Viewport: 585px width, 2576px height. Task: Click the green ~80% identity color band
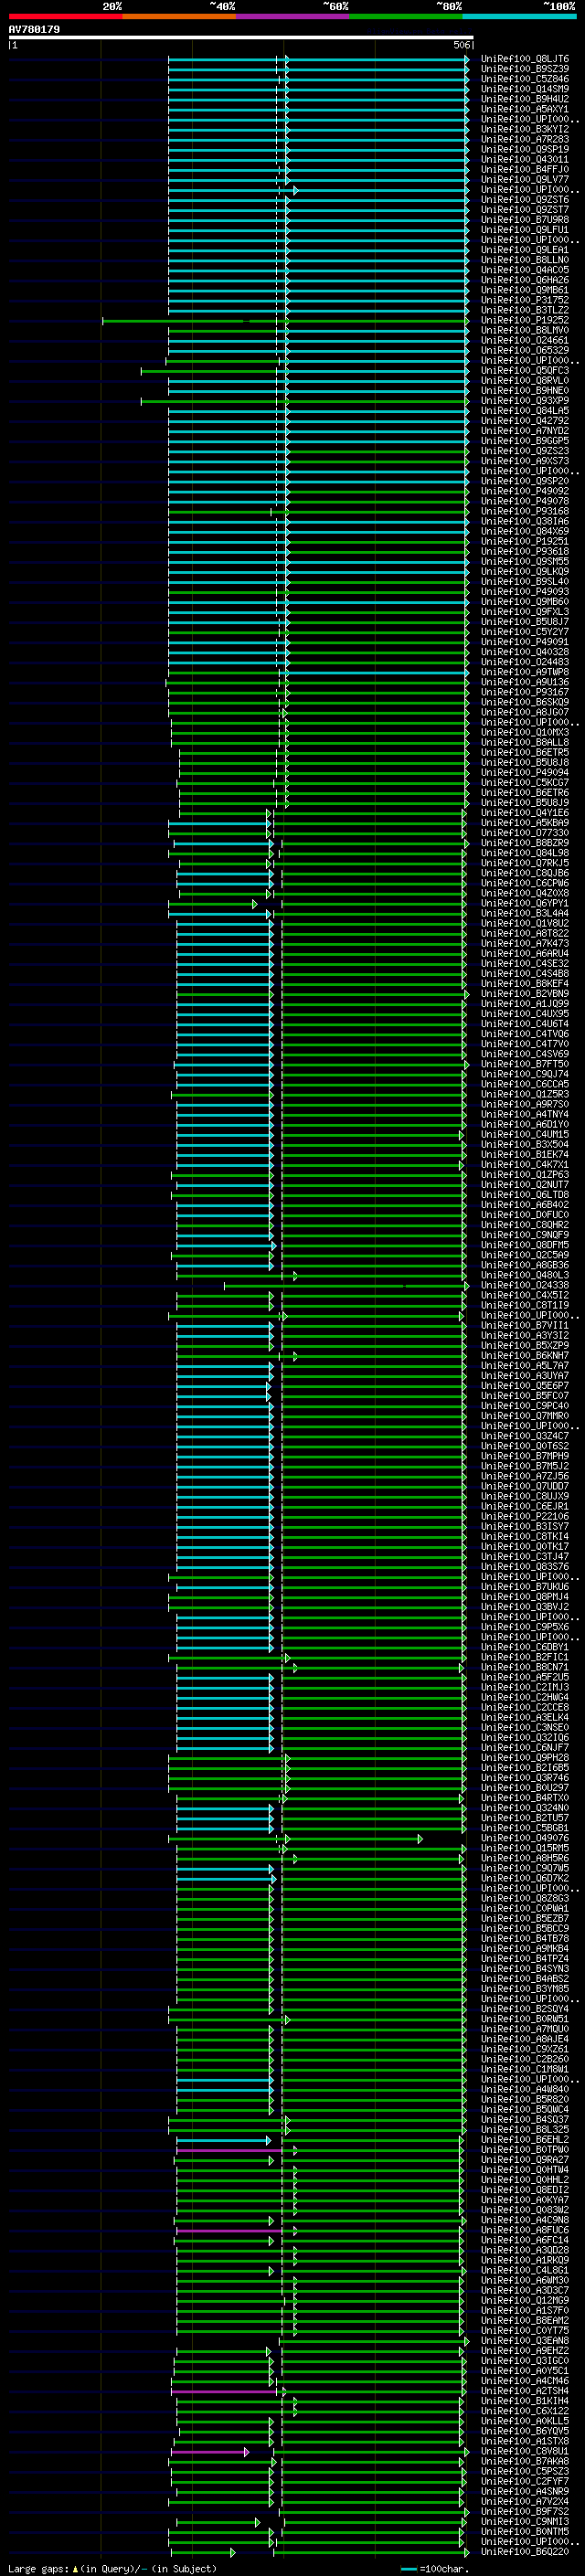click(406, 16)
